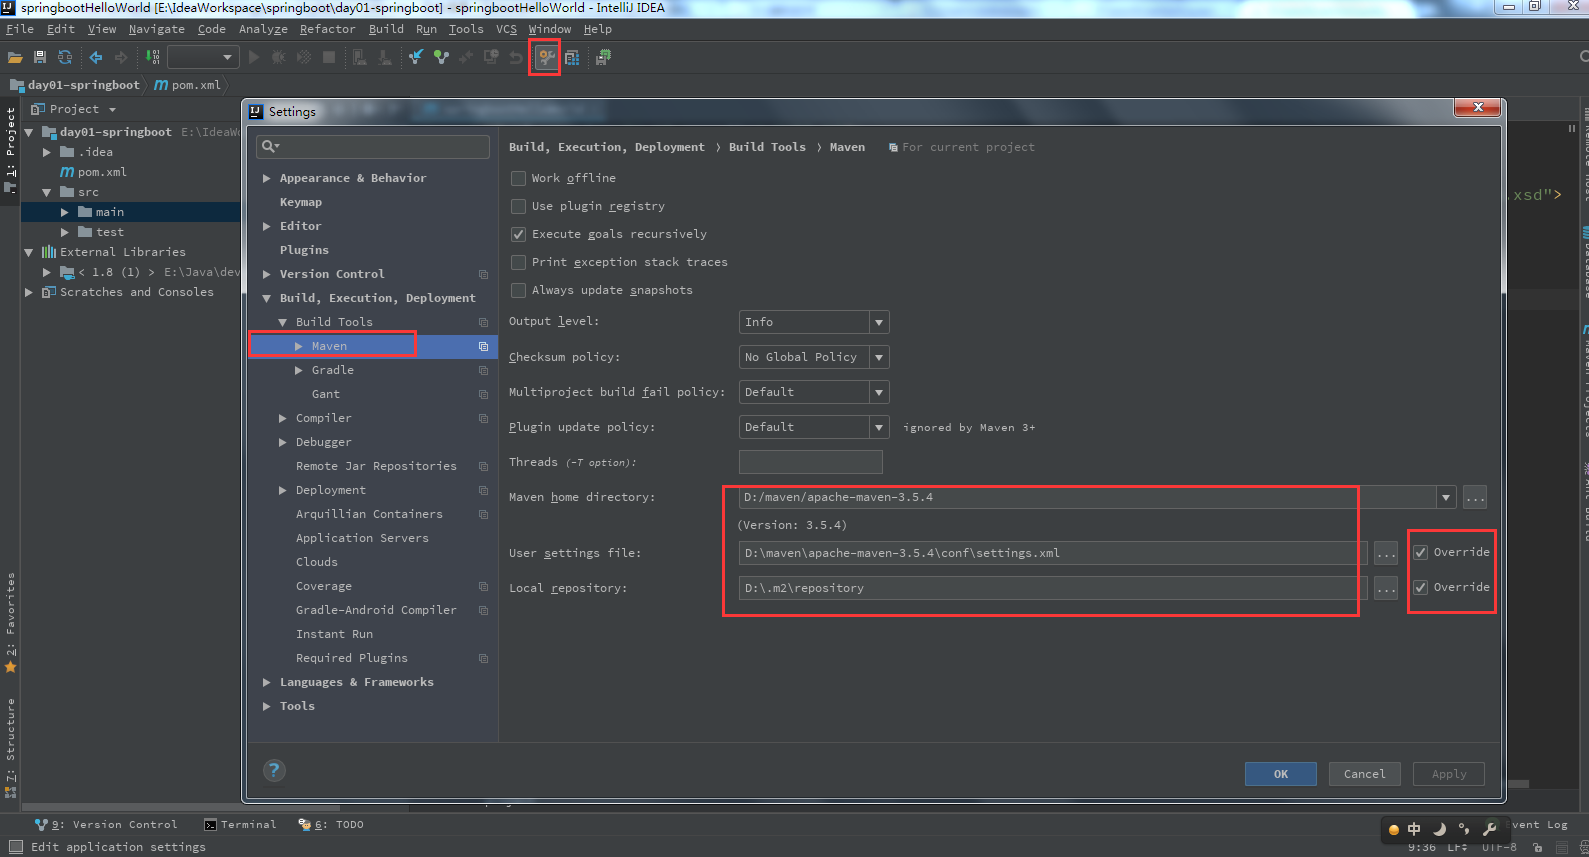This screenshot has height=857, width=1589.
Task: Click the Revert undo arrow icon in the toolbar
Action: 516,58
